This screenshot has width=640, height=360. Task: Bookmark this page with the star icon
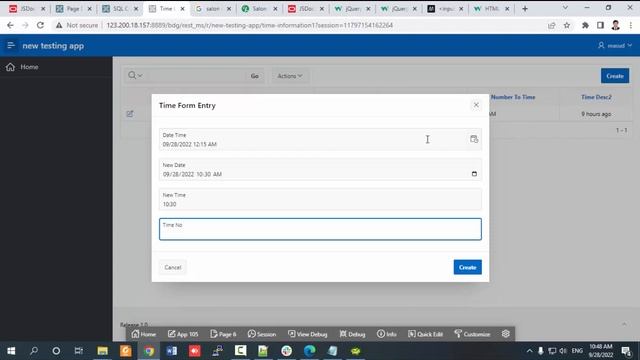point(567,25)
